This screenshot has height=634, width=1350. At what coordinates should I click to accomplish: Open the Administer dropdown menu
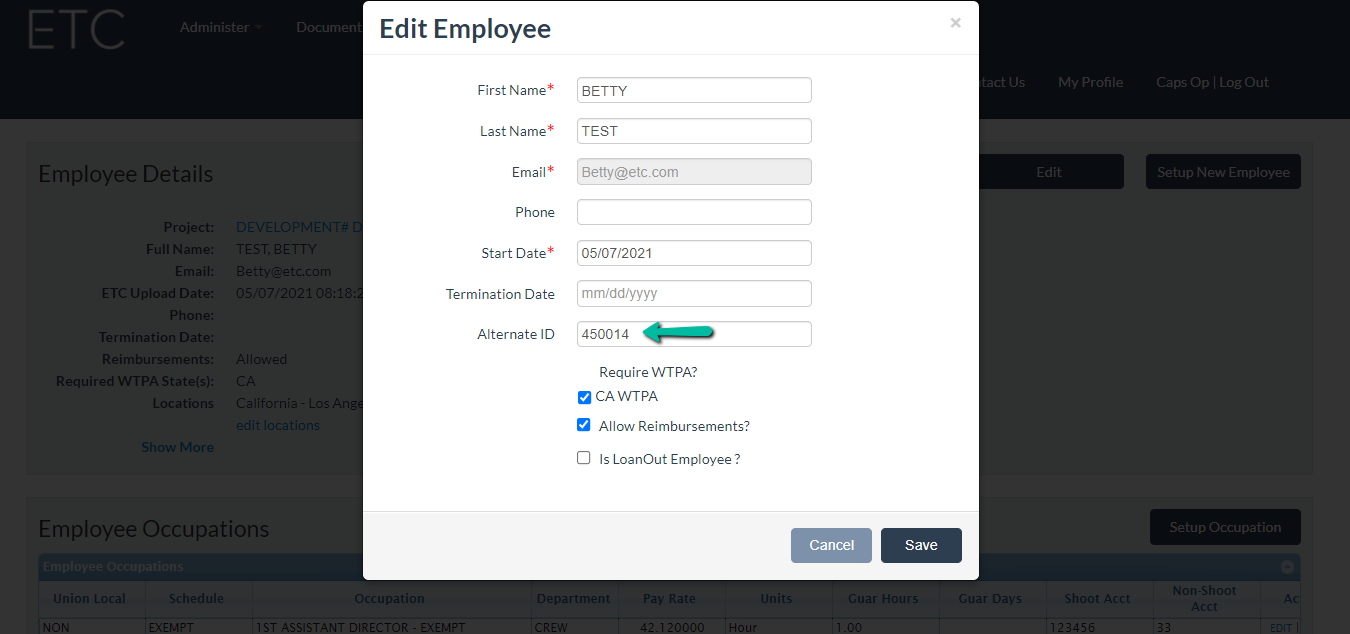tap(220, 27)
